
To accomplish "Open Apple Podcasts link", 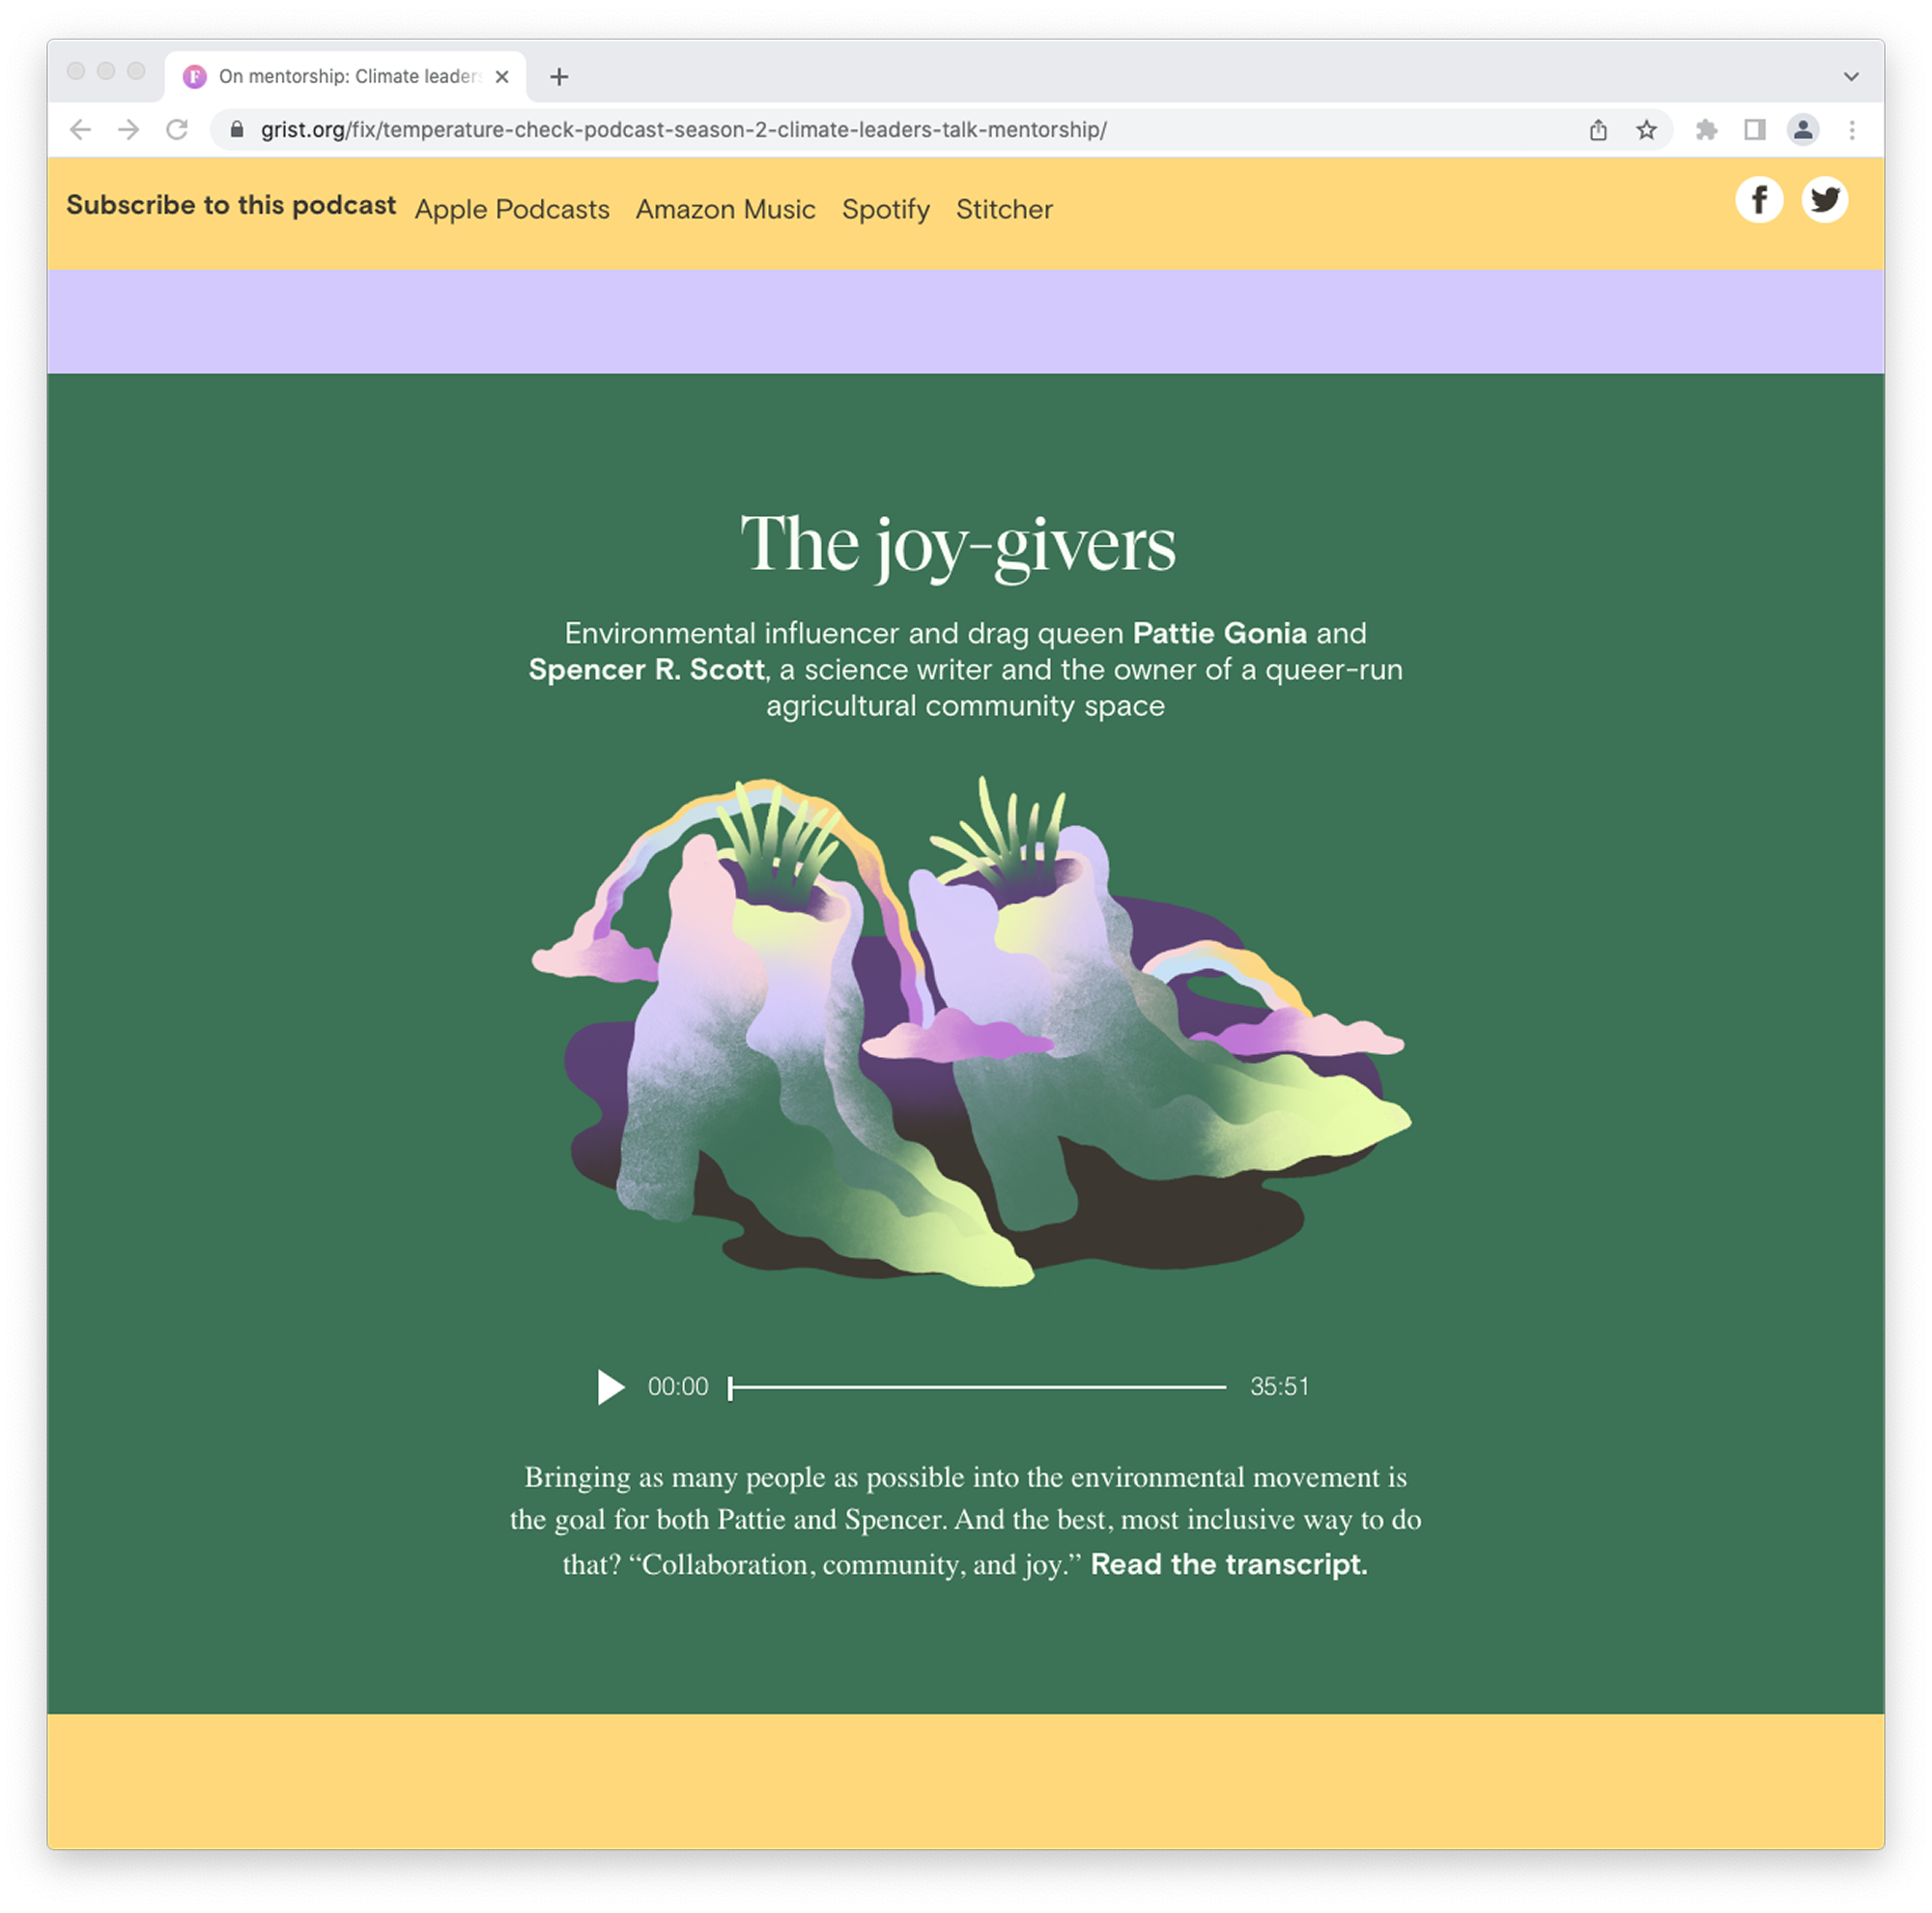I will point(511,209).
